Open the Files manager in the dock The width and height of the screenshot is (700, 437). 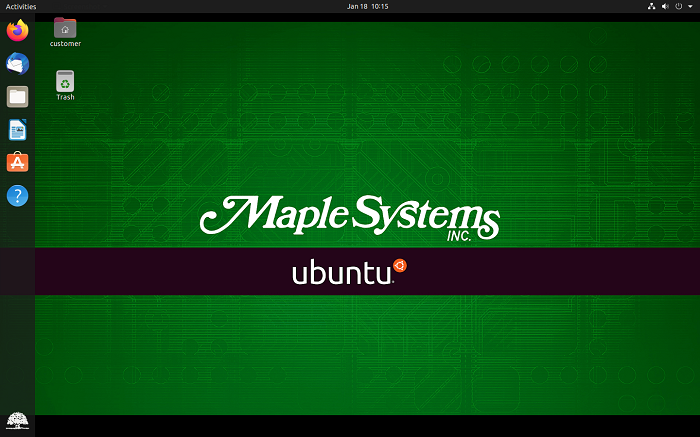pos(17,97)
